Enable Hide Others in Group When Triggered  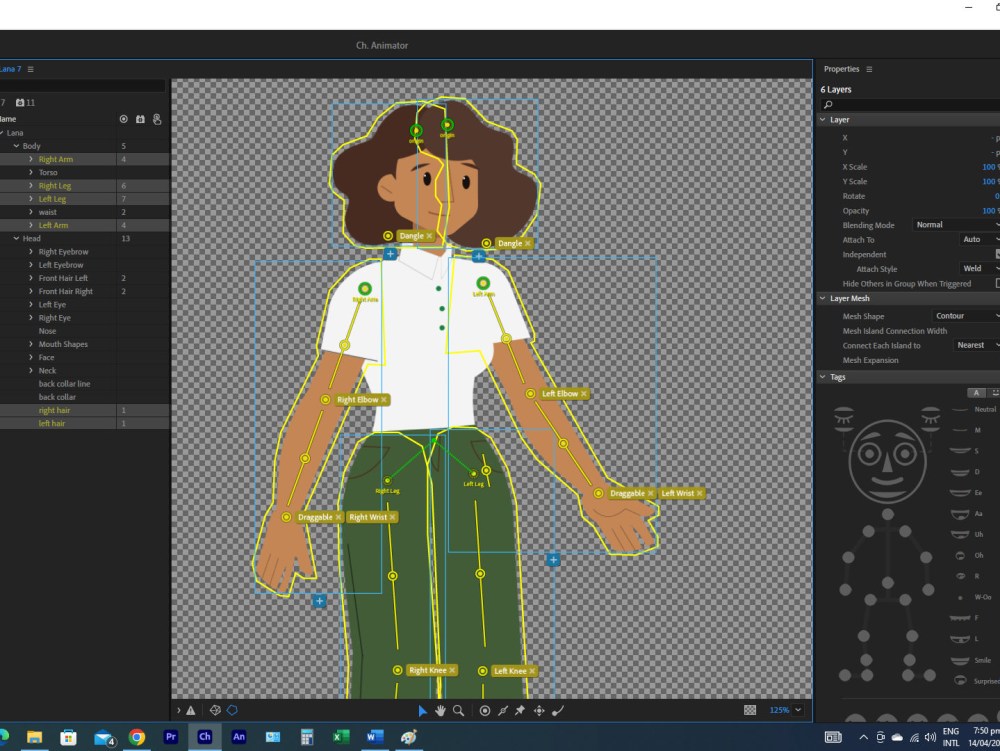(x=996, y=283)
